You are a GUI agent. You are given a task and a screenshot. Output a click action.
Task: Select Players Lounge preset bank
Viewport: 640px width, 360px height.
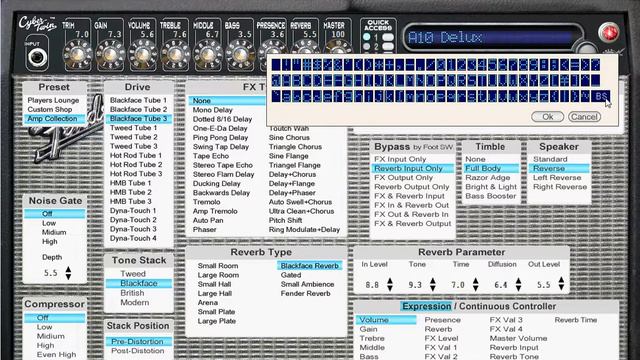(53, 100)
